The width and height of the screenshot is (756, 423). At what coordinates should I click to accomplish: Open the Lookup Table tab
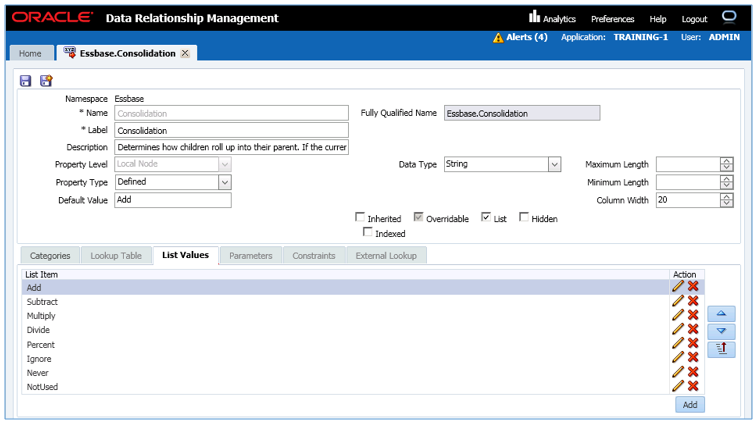coord(116,256)
